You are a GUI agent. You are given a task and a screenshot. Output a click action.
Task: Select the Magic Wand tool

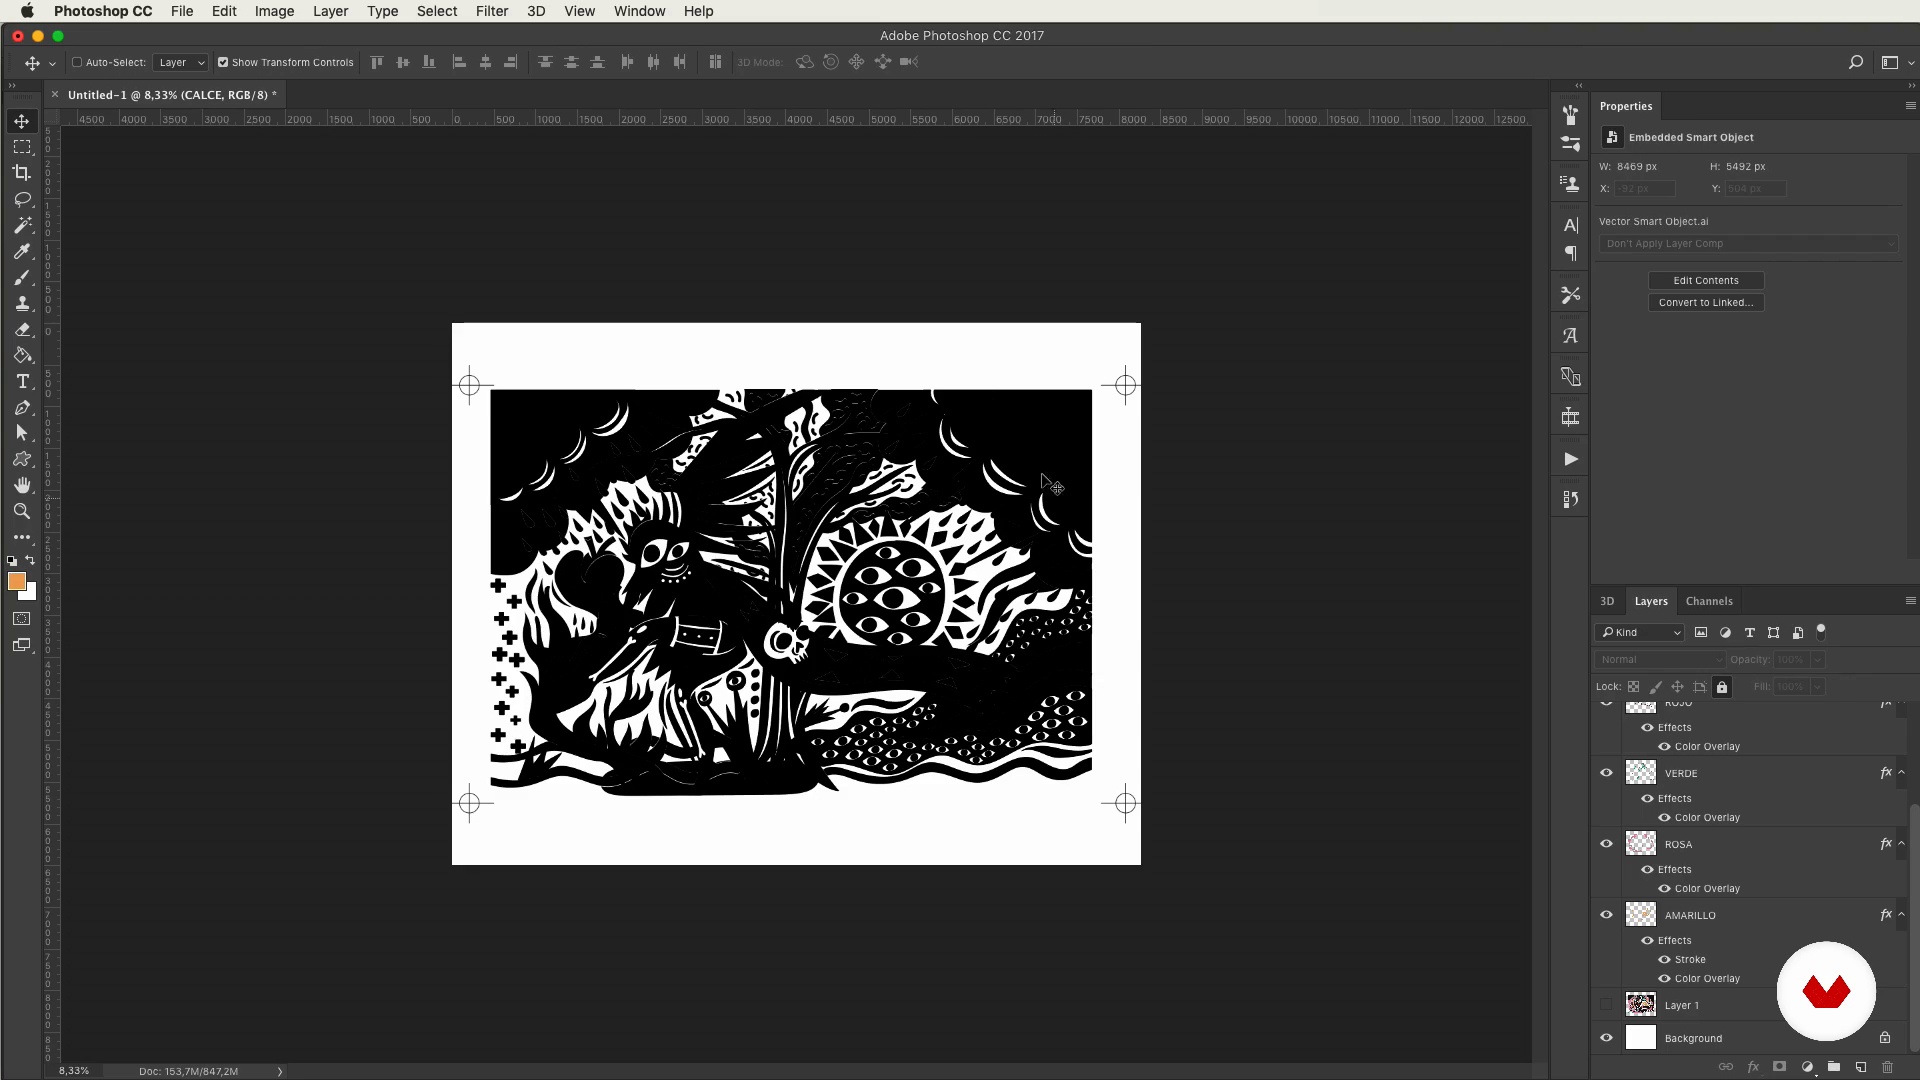point(22,225)
